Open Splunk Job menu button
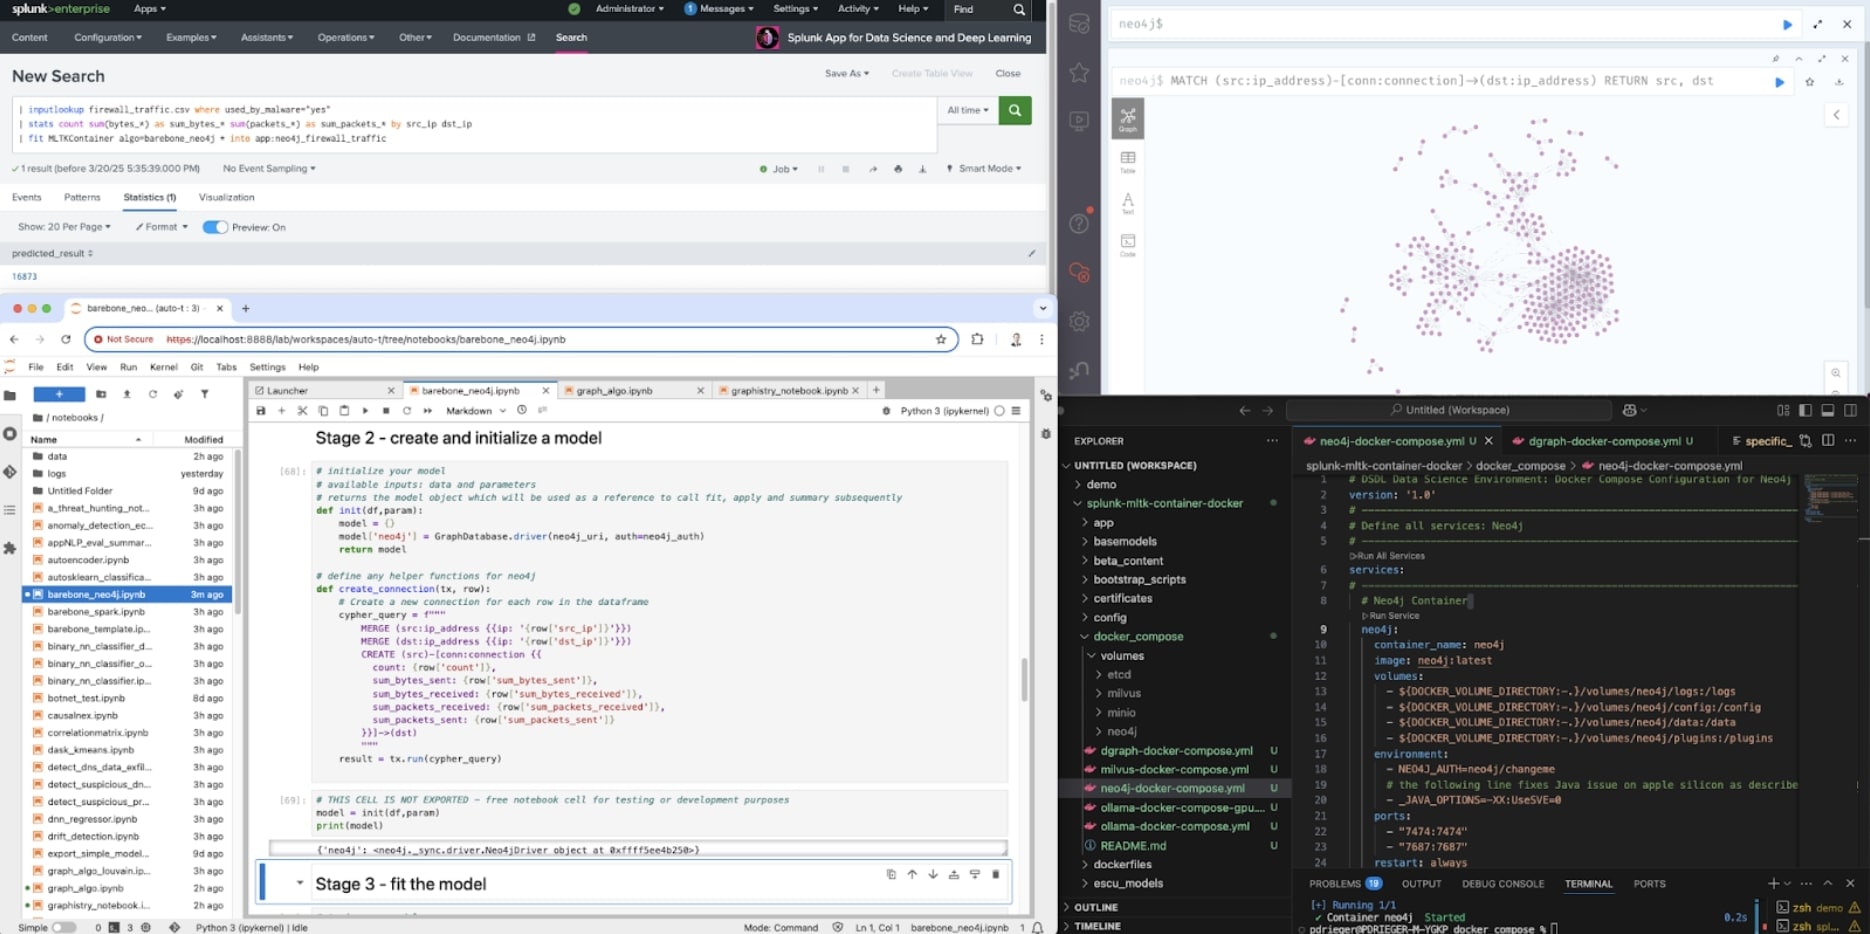Viewport: 1870px width, 934px height. (x=779, y=169)
